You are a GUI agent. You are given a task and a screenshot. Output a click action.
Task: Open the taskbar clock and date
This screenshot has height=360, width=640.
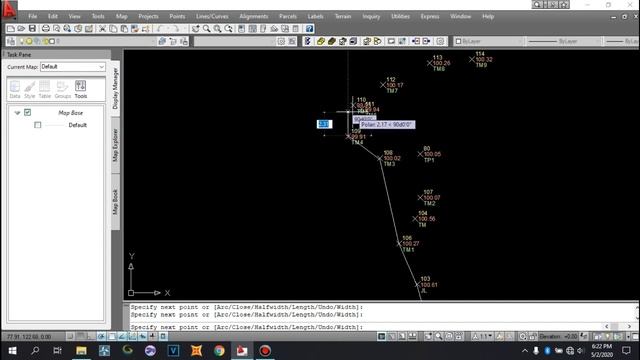tap(602, 351)
